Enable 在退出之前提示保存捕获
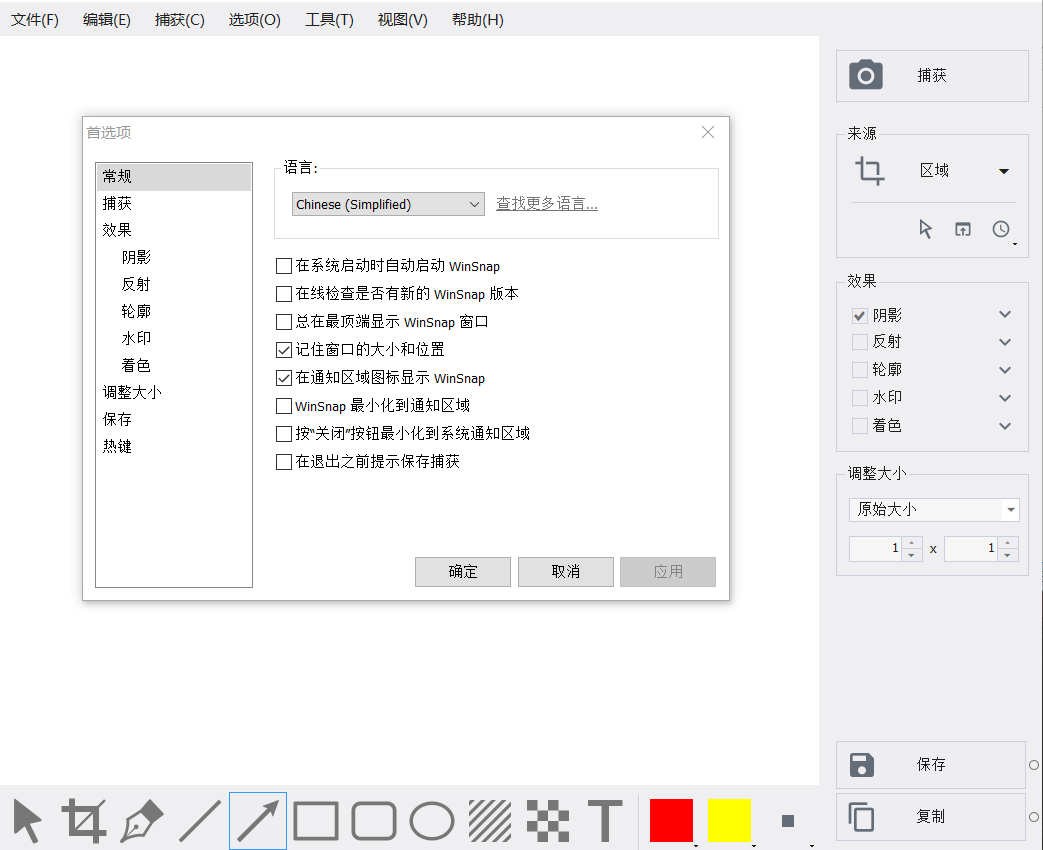Screen dimensions: 1043x850 tap(283, 462)
